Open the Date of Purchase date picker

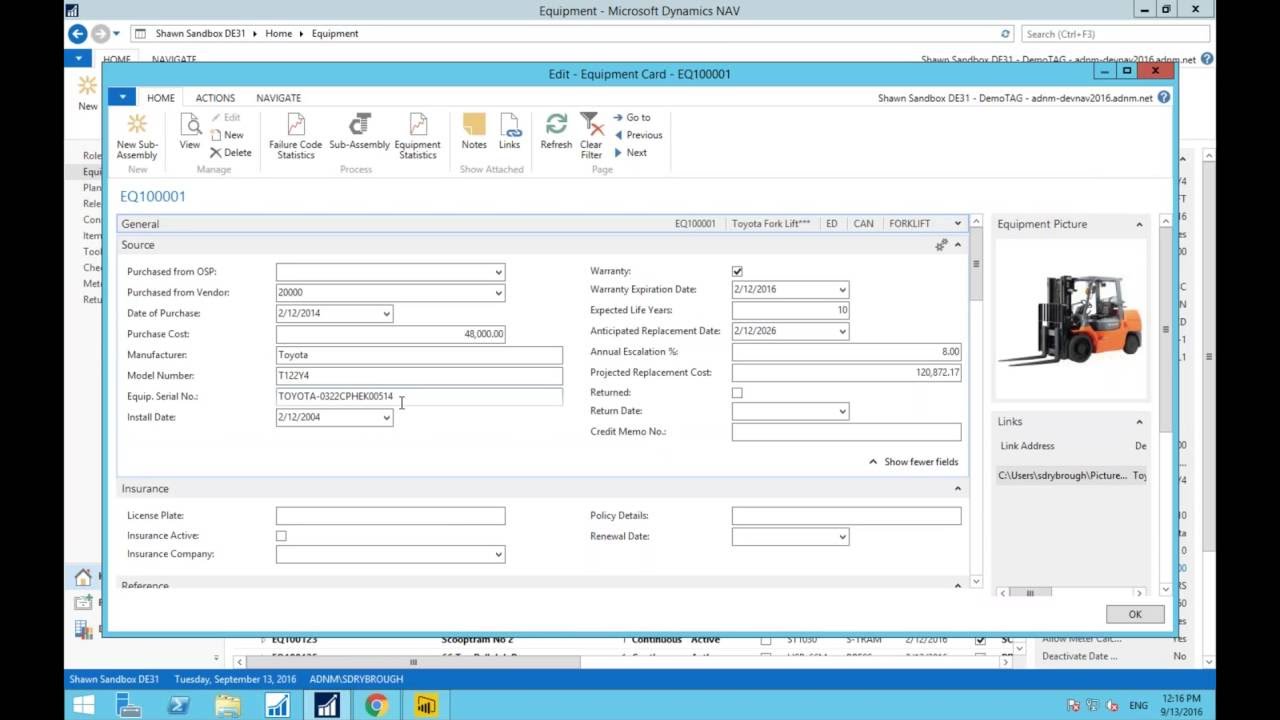pos(386,314)
